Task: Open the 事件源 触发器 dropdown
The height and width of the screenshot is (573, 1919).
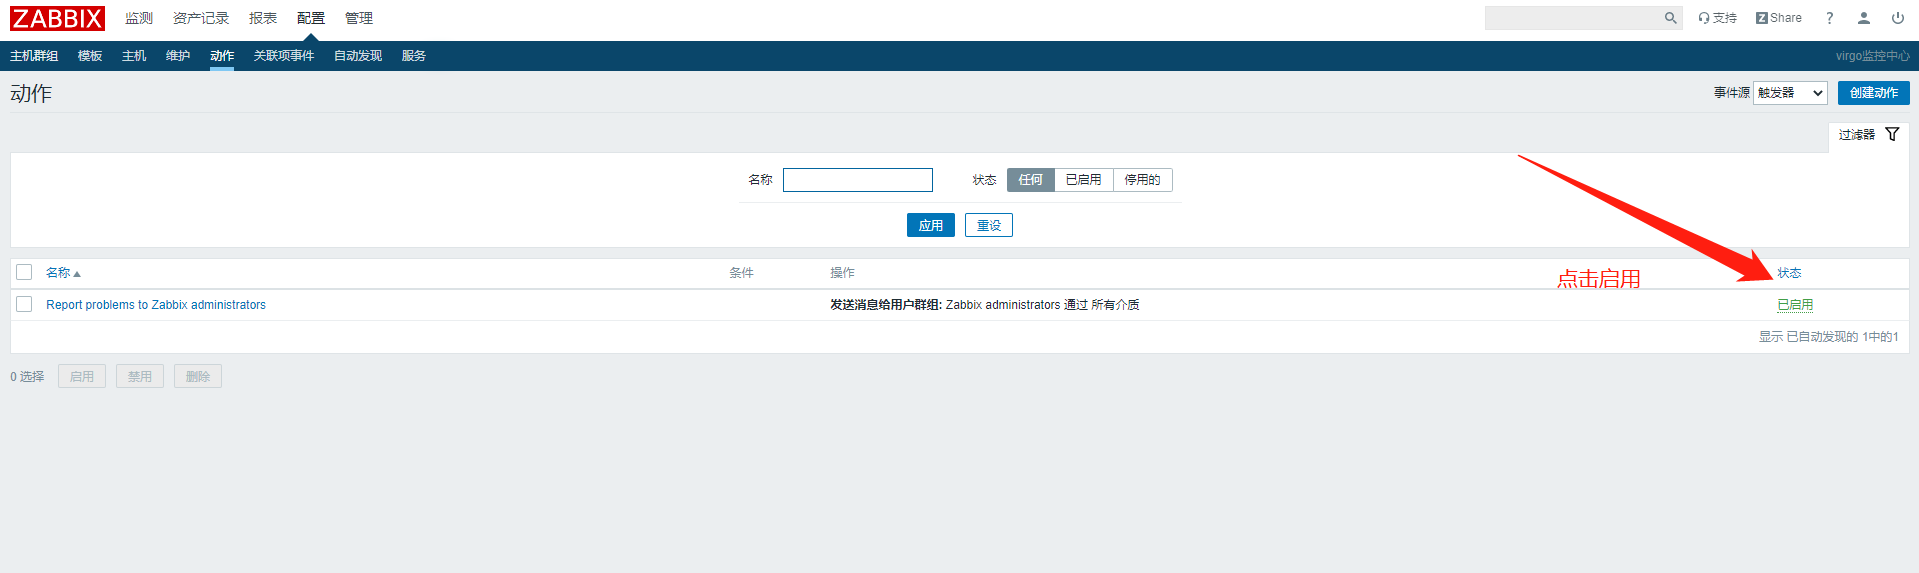Action: click(1790, 93)
